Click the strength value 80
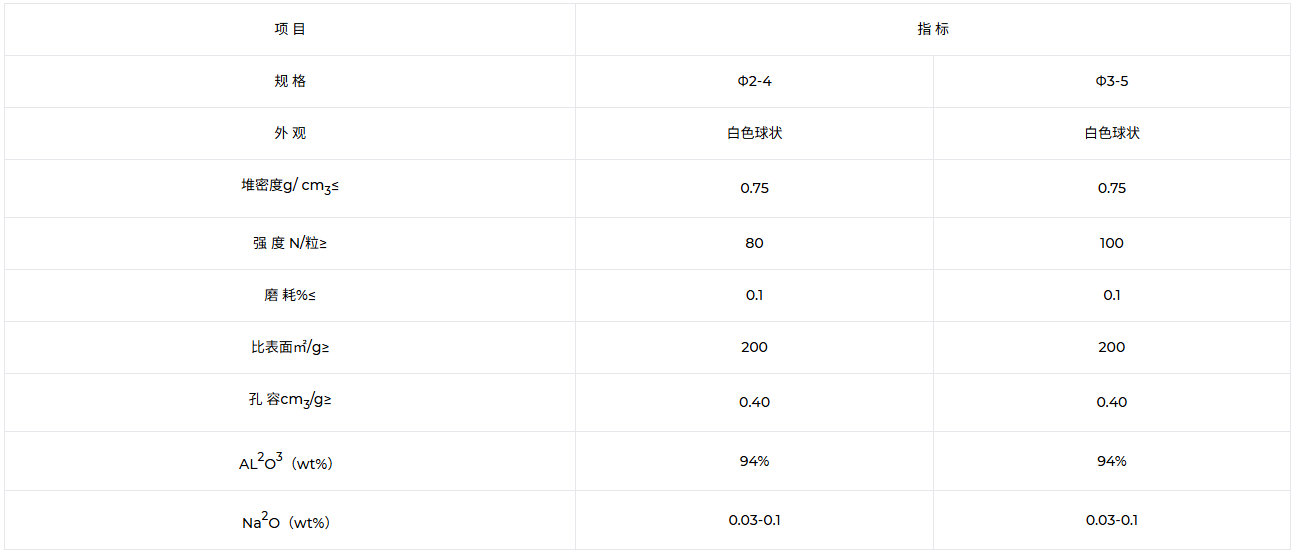Screen dimensions: 1299x556 click(754, 243)
